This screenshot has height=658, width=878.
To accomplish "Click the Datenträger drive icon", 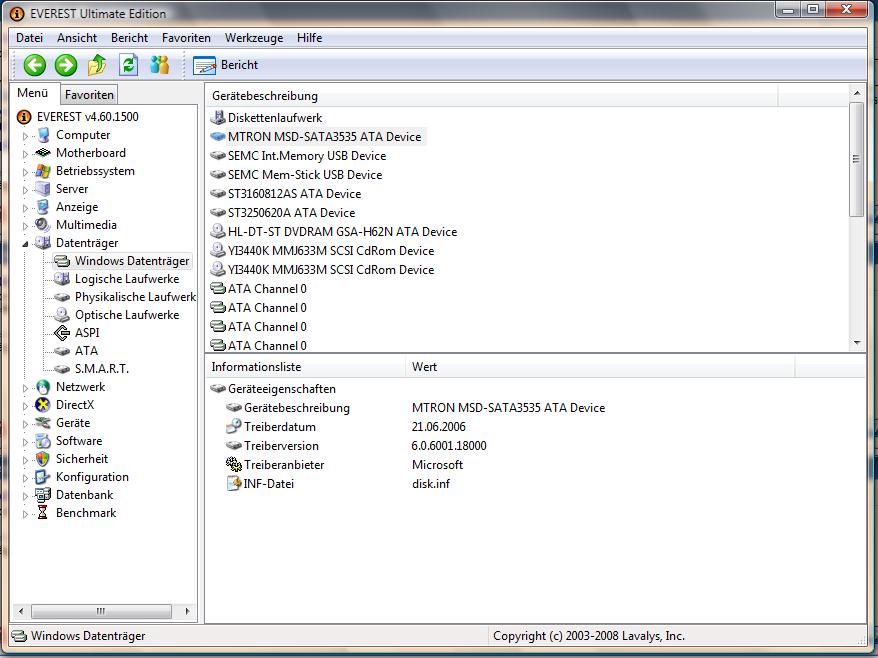I will coord(43,242).
